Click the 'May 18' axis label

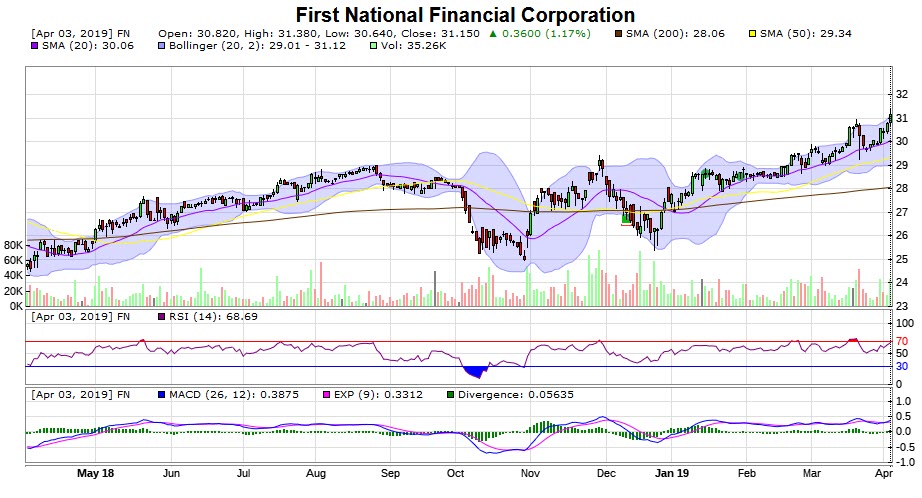[95, 473]
